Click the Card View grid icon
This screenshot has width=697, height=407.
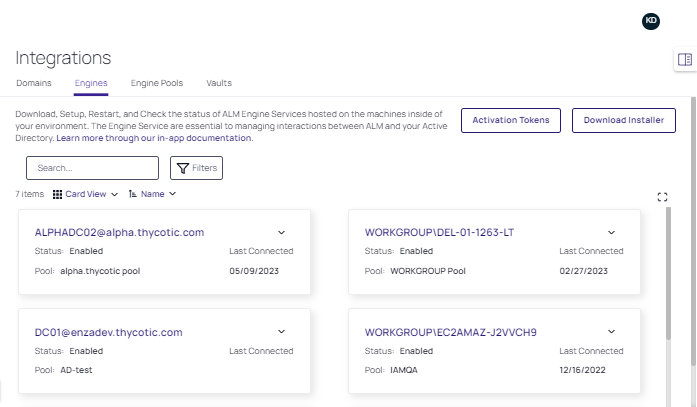click(x=57, y=194)
